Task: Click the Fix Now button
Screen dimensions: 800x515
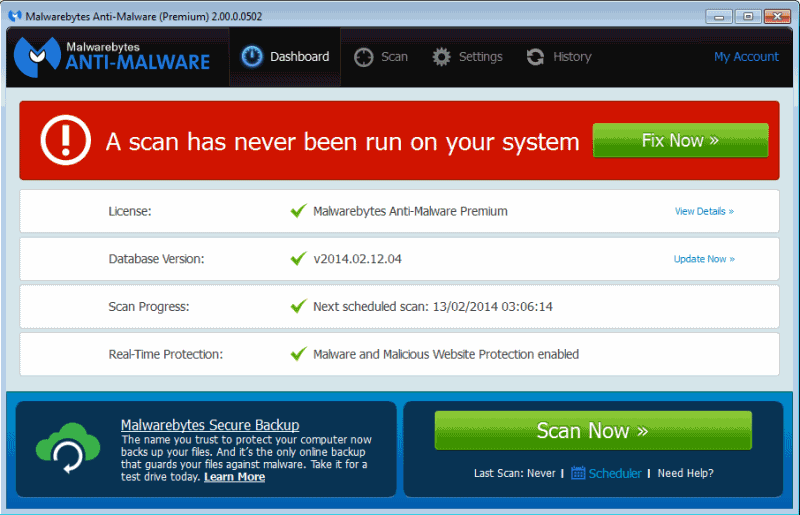Action: (681, 140)
